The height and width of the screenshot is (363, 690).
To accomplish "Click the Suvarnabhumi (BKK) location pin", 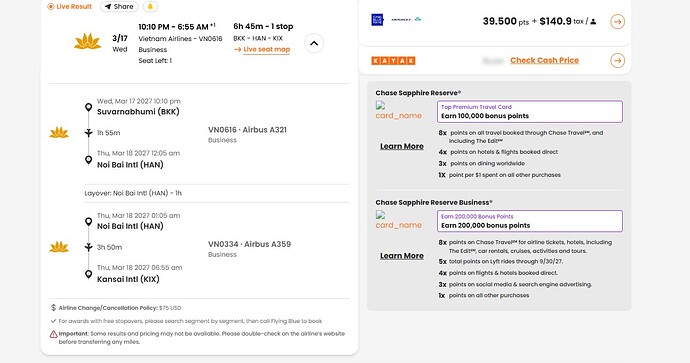I will (x=88, y=107).
